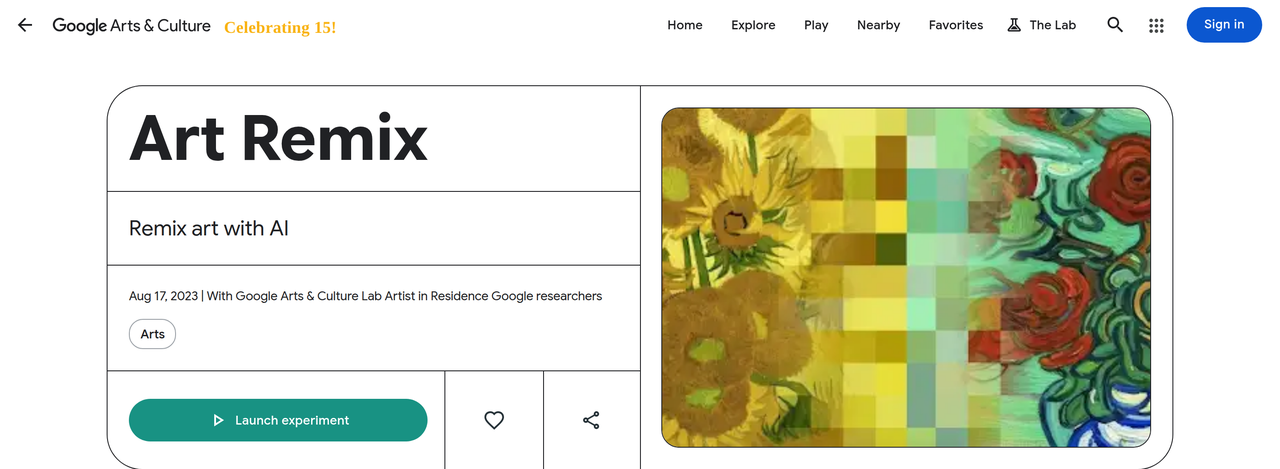The height and width of the screenshot is (469, 1280).
Task: Go to the Play section
Action: pos(816,25)
